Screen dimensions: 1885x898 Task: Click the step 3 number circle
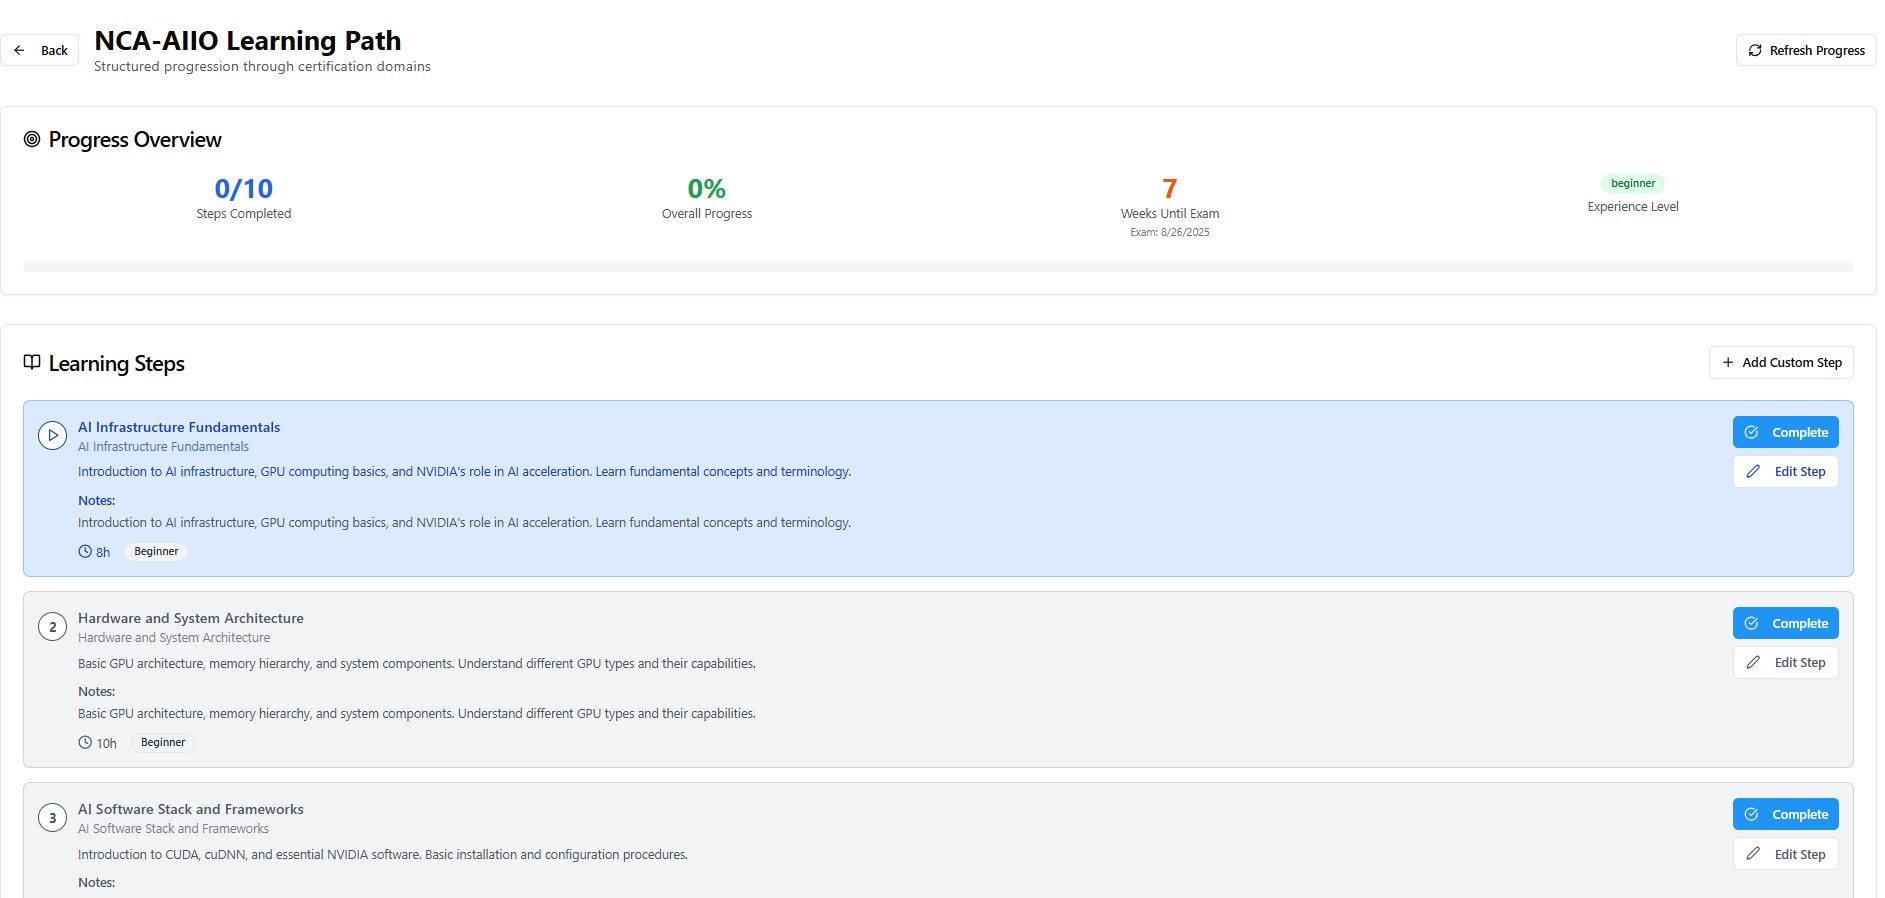coord(52,818)
